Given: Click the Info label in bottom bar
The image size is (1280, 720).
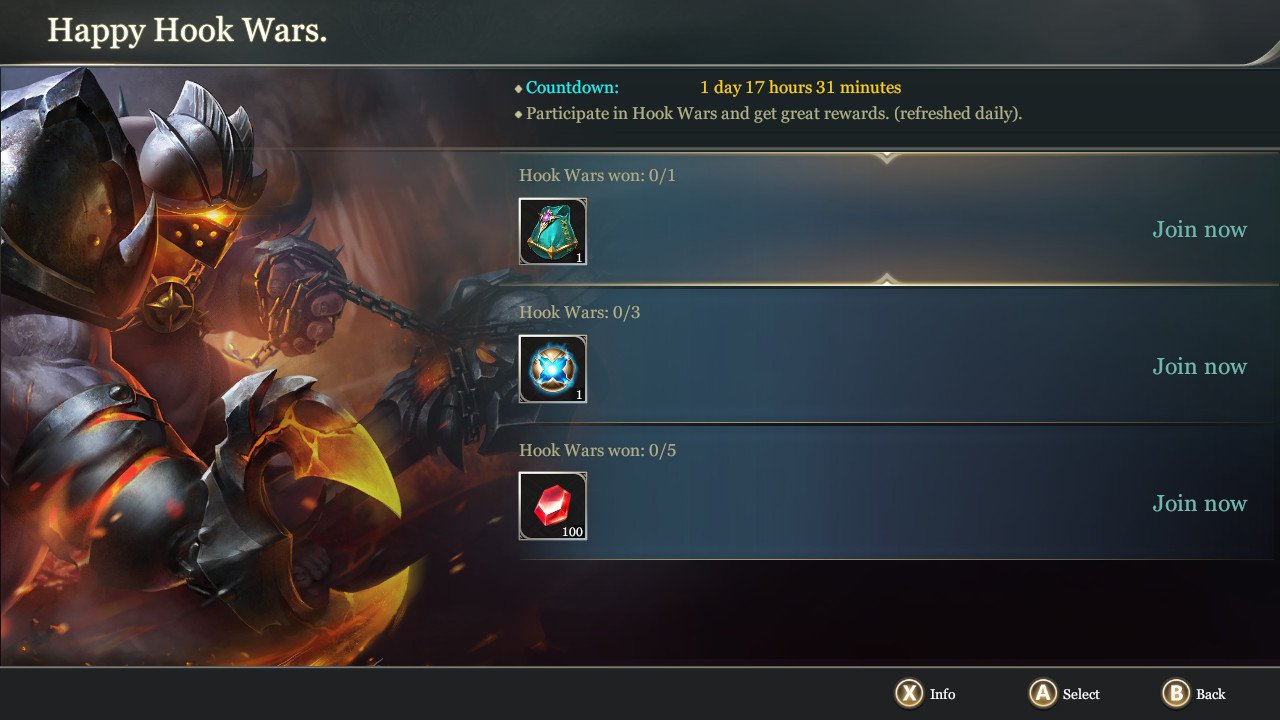Looking at the screenshot, I should (942, 694).
